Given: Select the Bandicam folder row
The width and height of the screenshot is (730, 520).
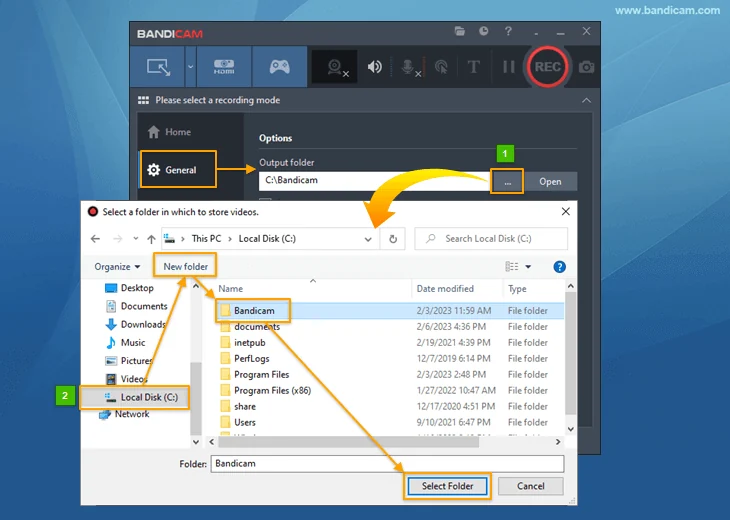Looking at the screenshot, I should click(390, 311).
